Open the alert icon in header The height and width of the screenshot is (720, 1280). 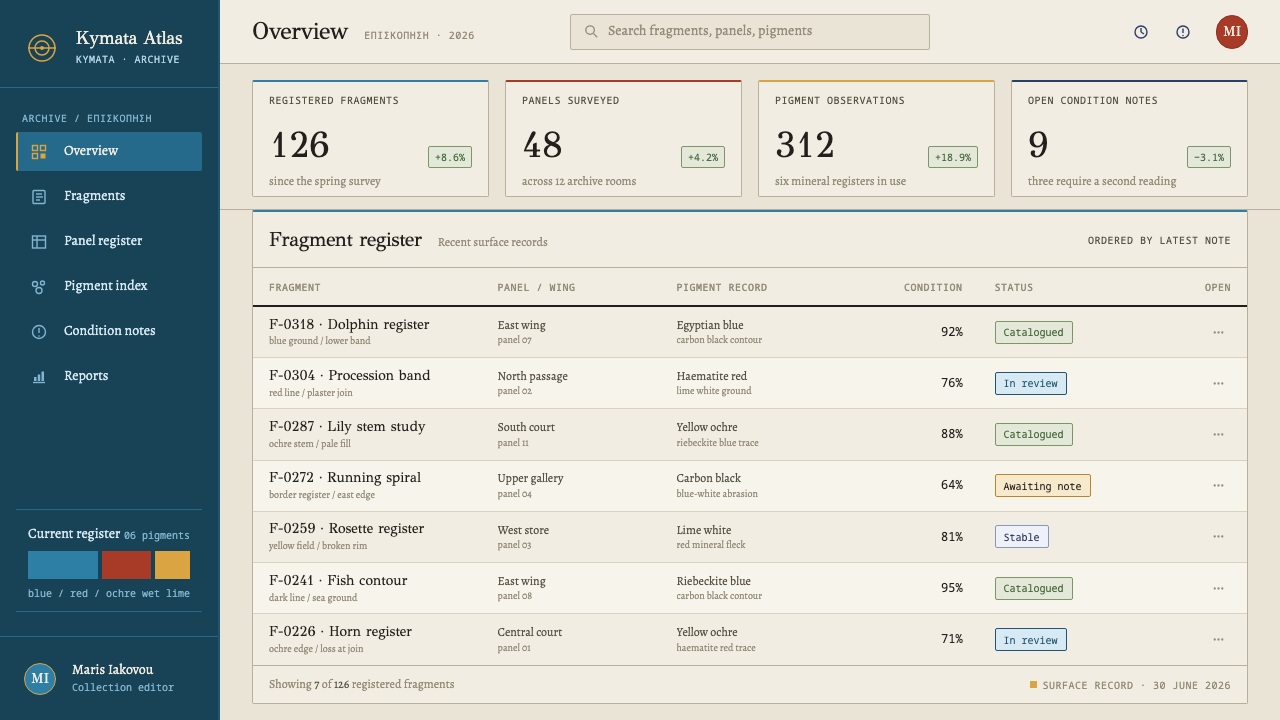click(x=1183, y=32)
